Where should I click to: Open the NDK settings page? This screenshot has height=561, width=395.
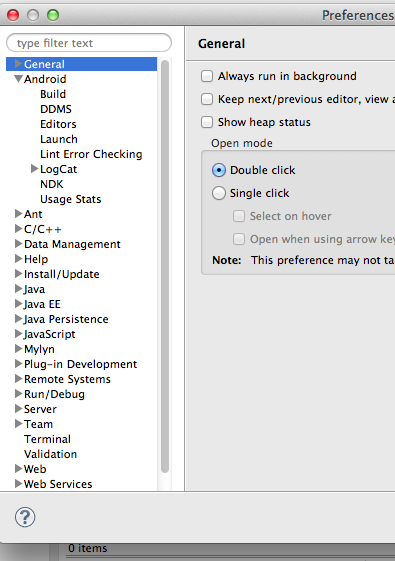tap(52, 184)
